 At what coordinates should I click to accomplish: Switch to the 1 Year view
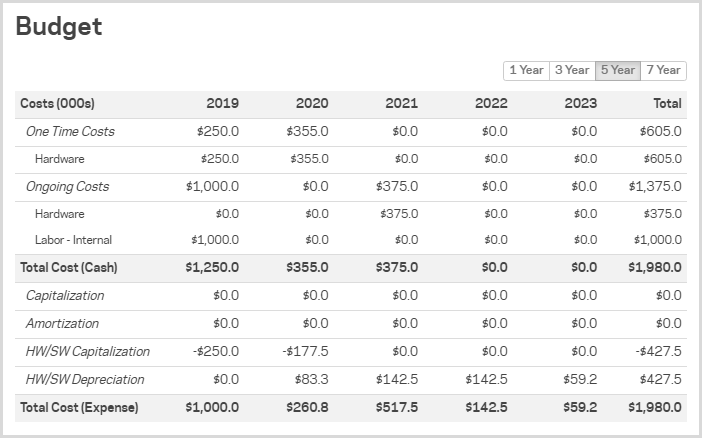click(526, 70)
